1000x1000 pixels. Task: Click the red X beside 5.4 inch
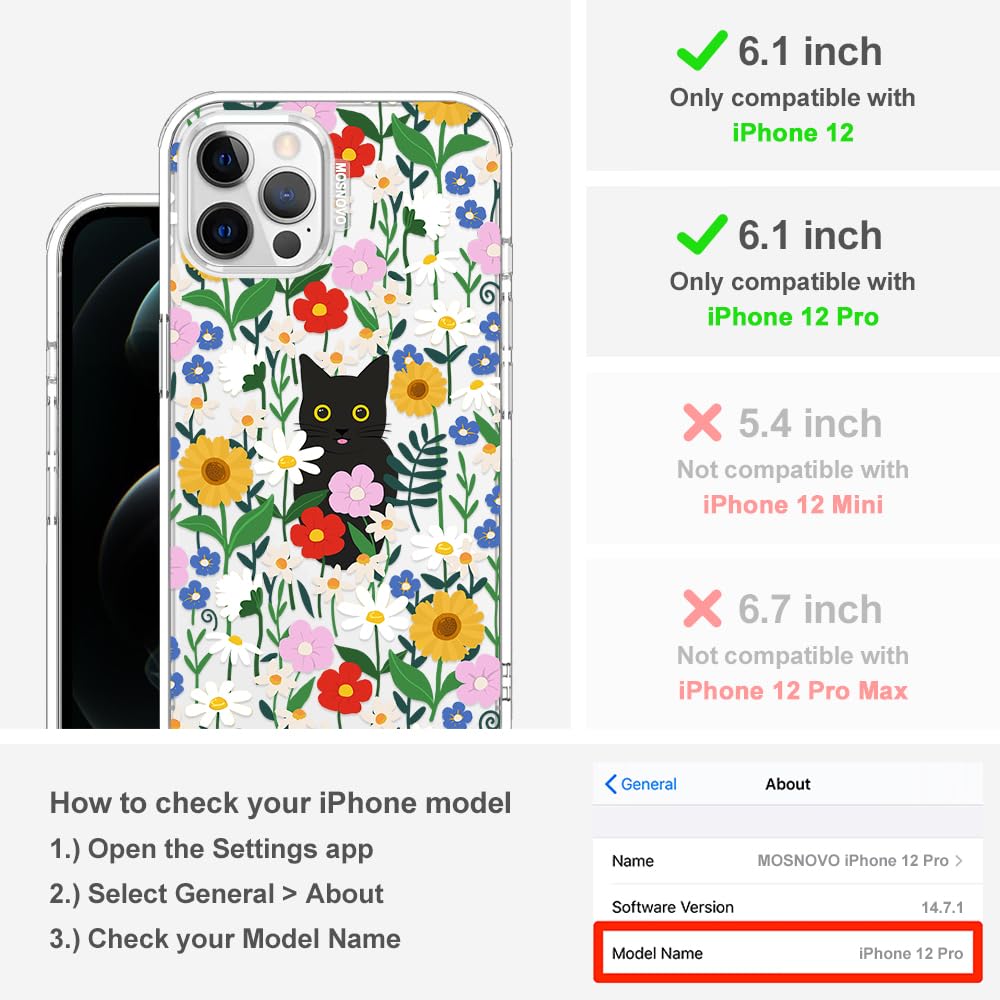702,422
